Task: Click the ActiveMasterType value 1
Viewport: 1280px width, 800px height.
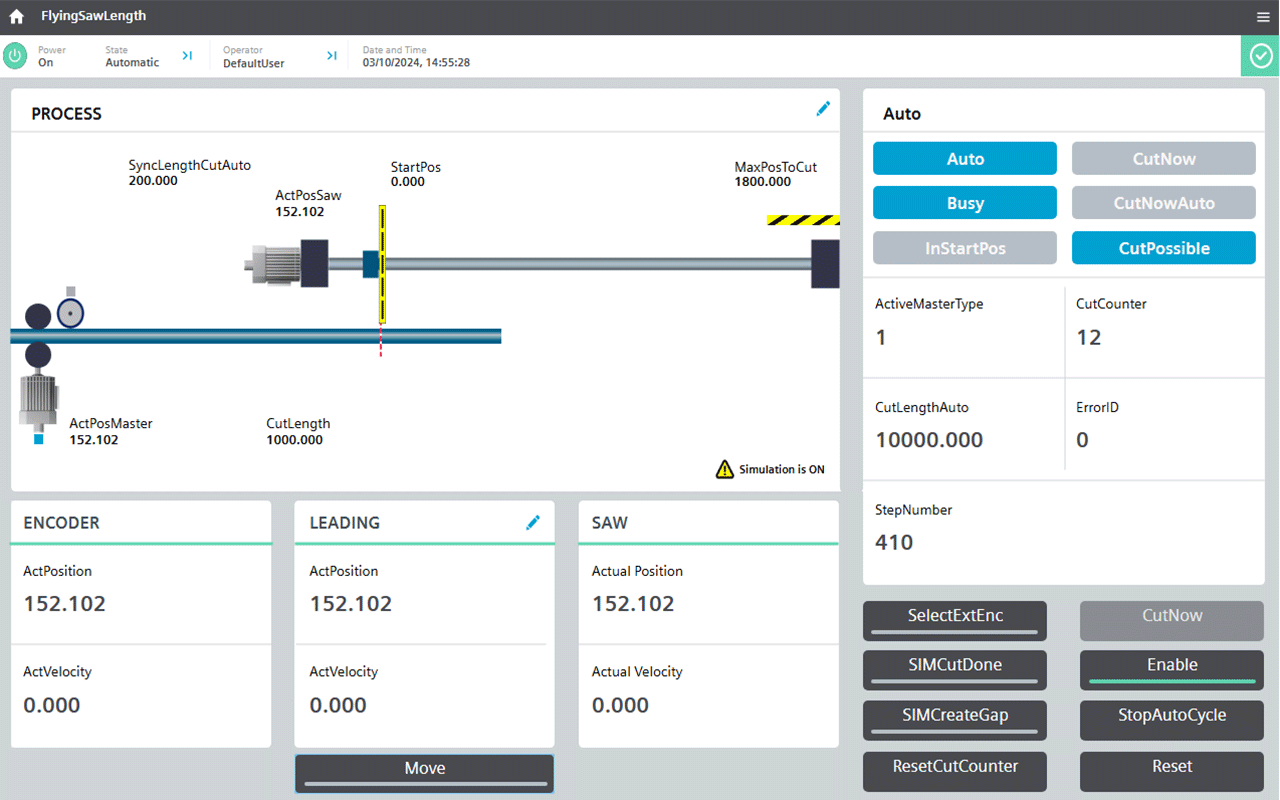Action: pyautogui.click(x=881, y=338)
